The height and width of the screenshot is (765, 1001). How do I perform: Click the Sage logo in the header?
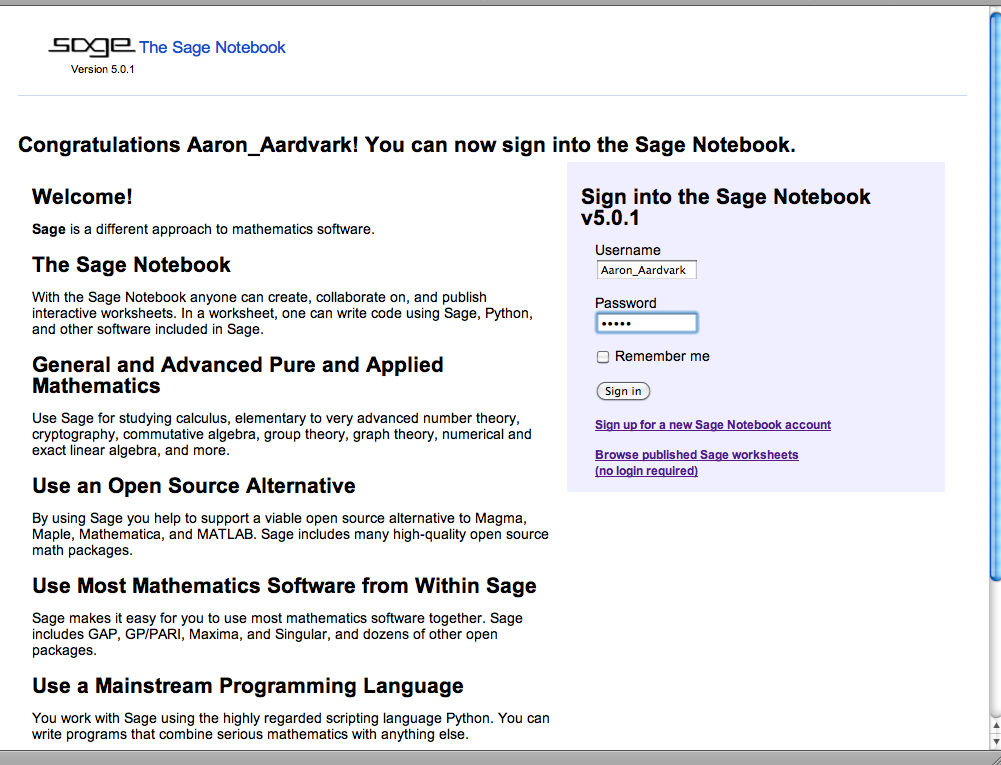(91, 46)
